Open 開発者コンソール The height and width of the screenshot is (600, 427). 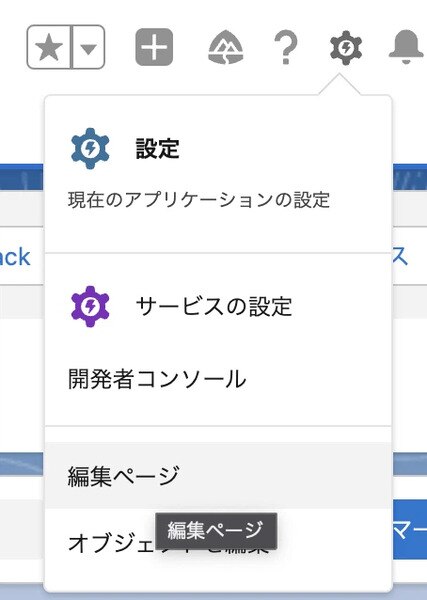pos(157,379)
